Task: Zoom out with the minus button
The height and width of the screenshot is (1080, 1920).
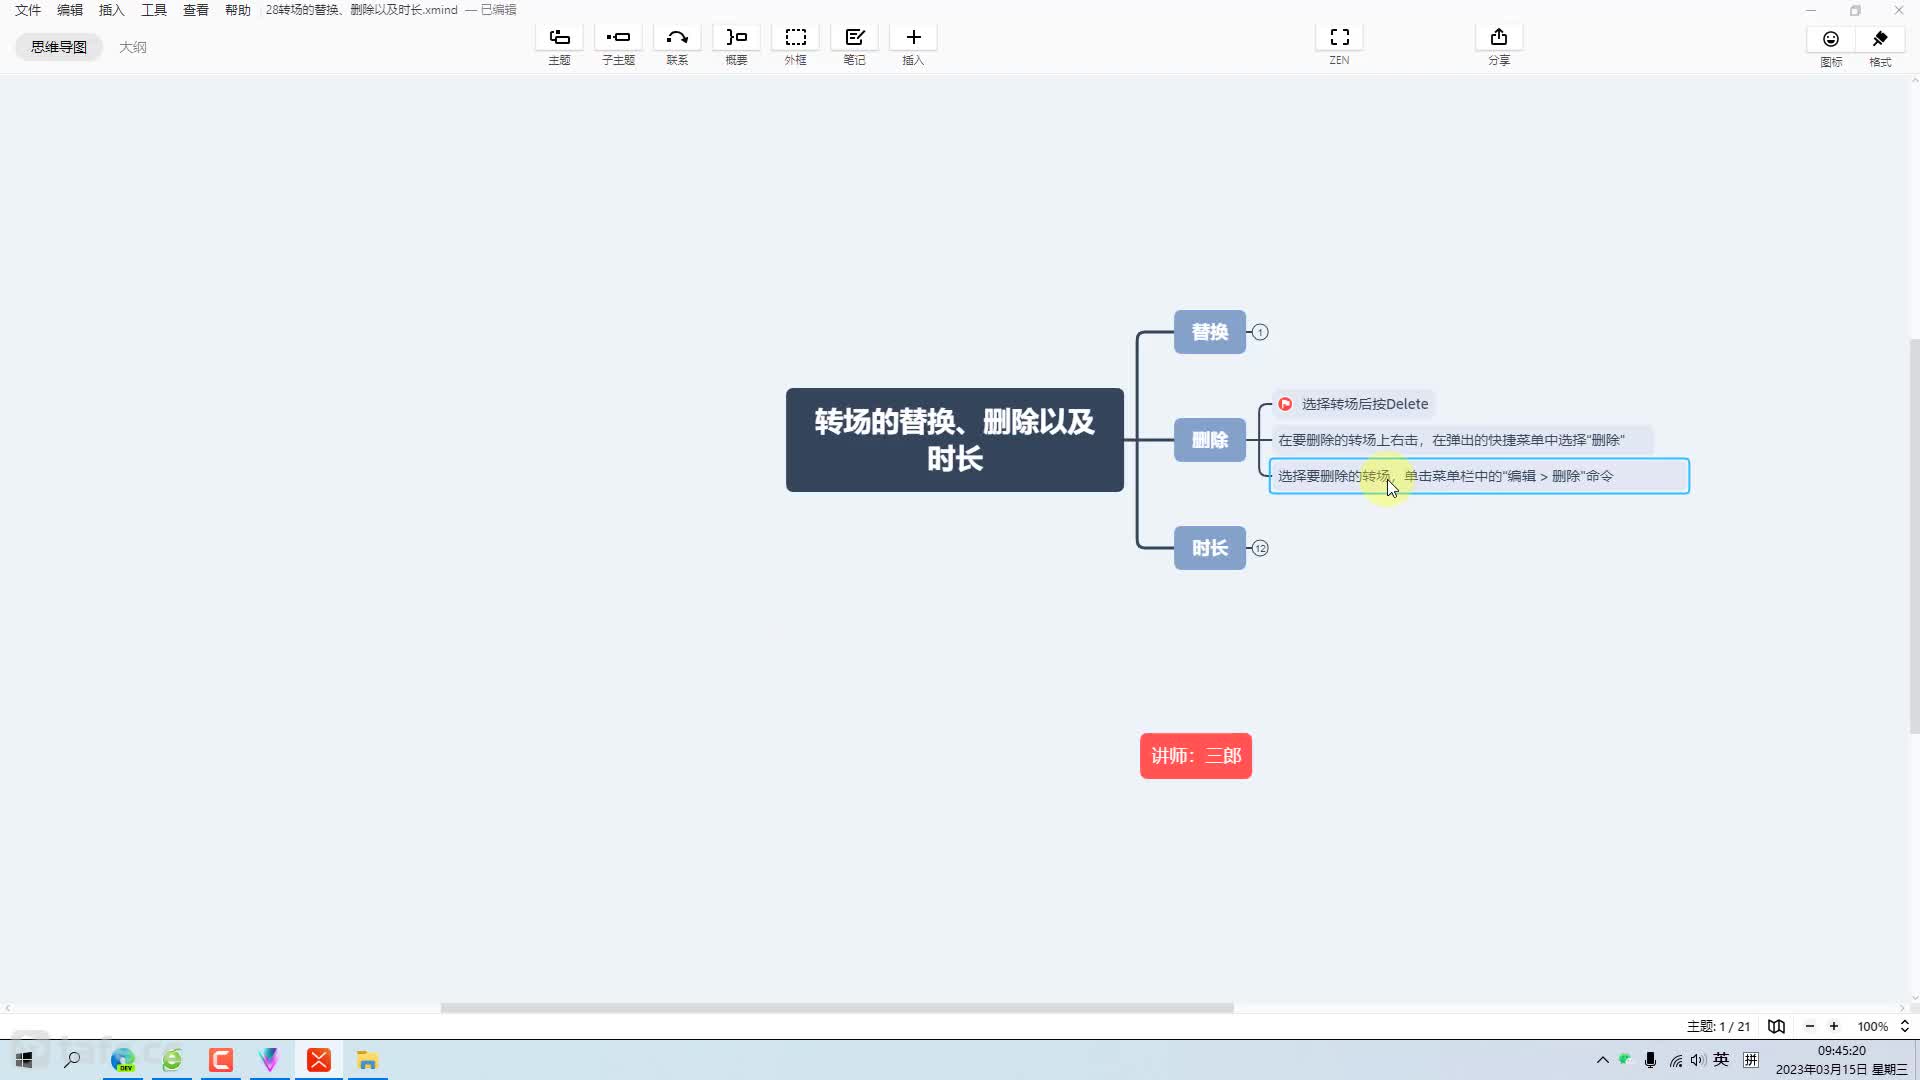Action: coord(1809,1026)
